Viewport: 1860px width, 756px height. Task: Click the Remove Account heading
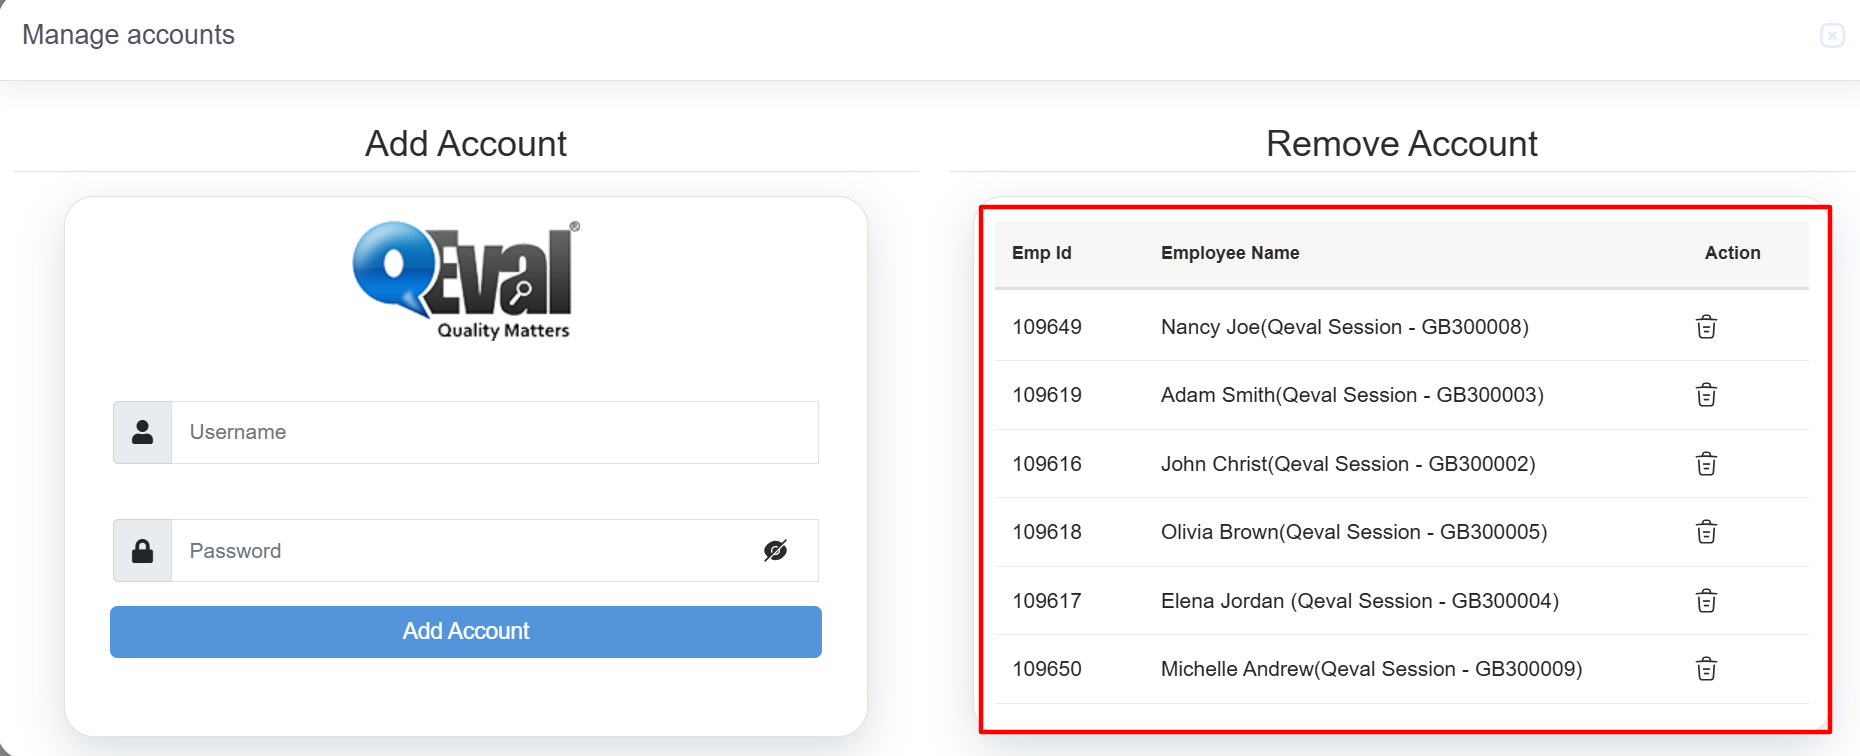coord(1401,144)
